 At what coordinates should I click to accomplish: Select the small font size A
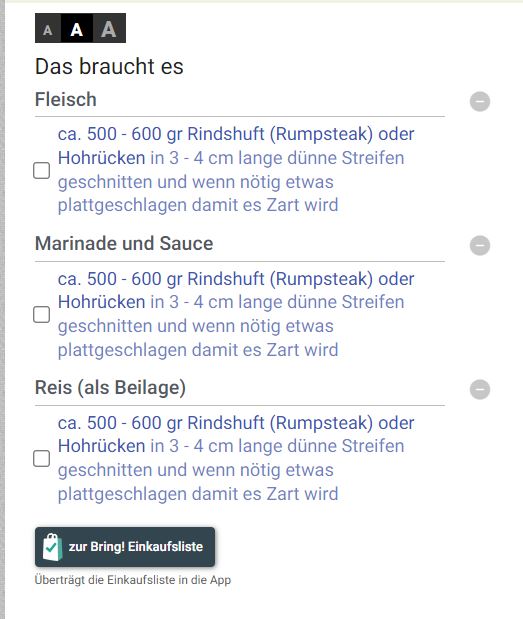coord(48,28)
